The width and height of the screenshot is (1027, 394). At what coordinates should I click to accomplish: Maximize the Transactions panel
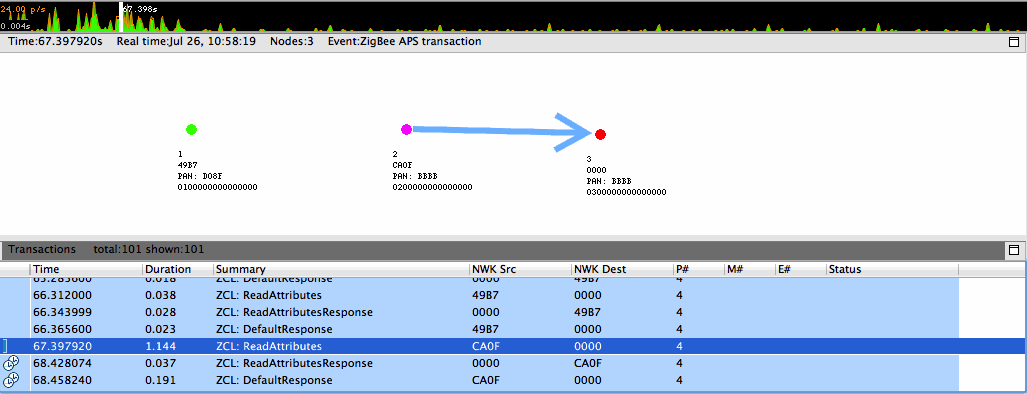click(1013, 249)
